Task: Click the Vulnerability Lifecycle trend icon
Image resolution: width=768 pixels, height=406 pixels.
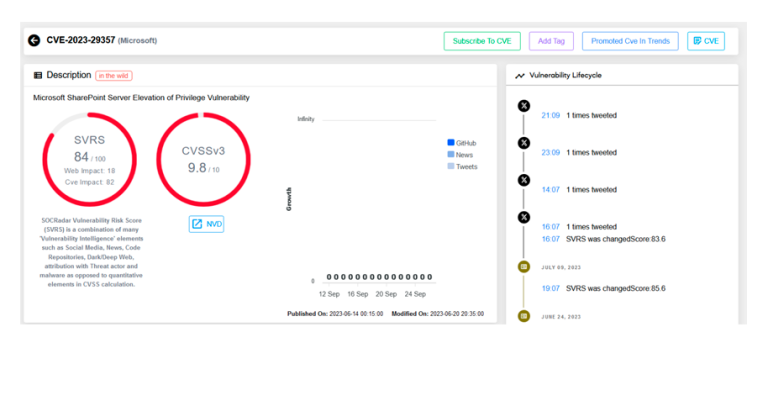Action: 520,75
